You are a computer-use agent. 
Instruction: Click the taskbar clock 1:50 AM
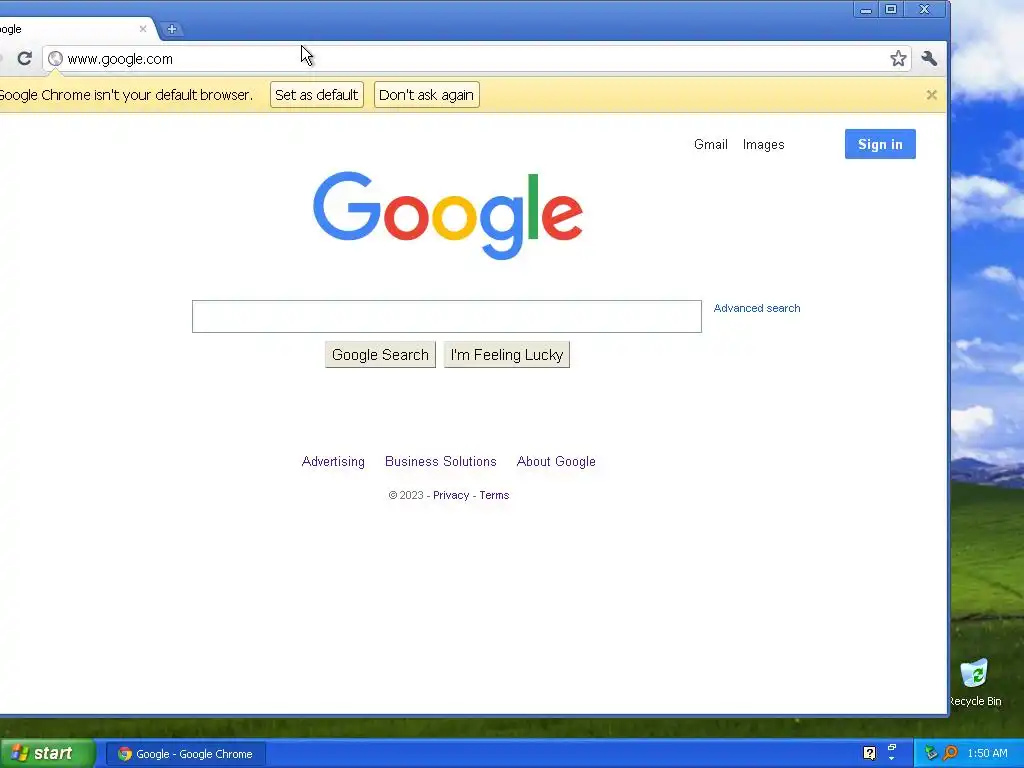[987, 753]
